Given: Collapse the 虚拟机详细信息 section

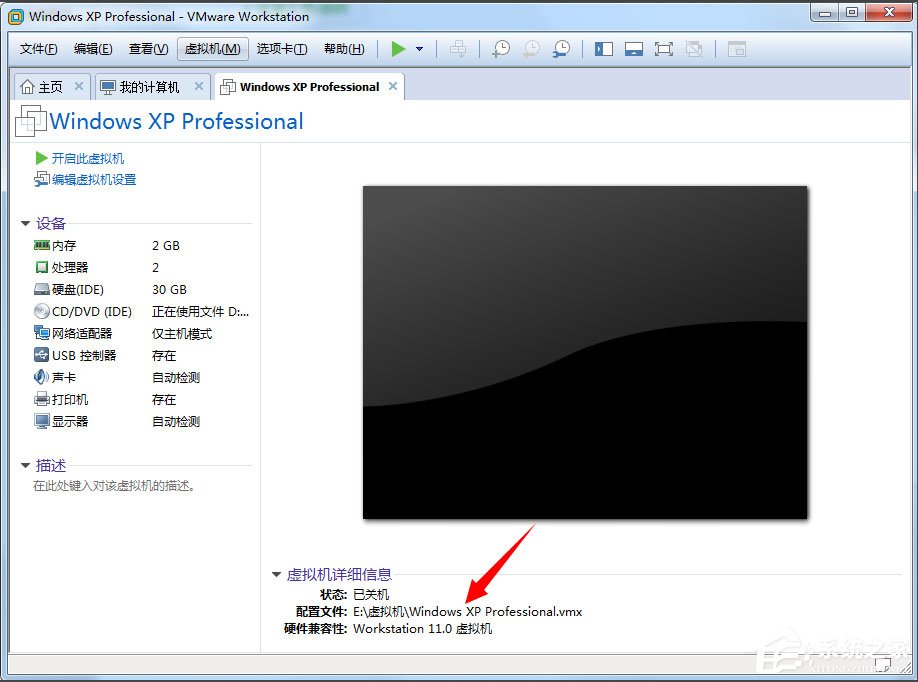Looking at the screenshot, I should click(277, 574).
